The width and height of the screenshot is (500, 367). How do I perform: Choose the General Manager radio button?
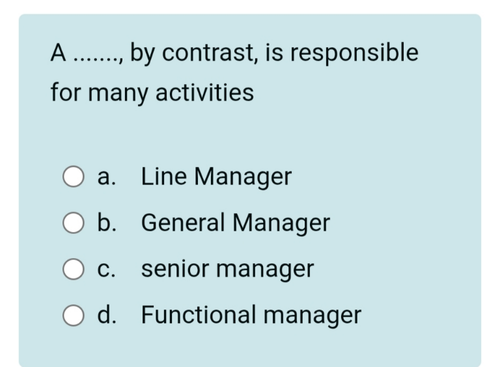73,223
